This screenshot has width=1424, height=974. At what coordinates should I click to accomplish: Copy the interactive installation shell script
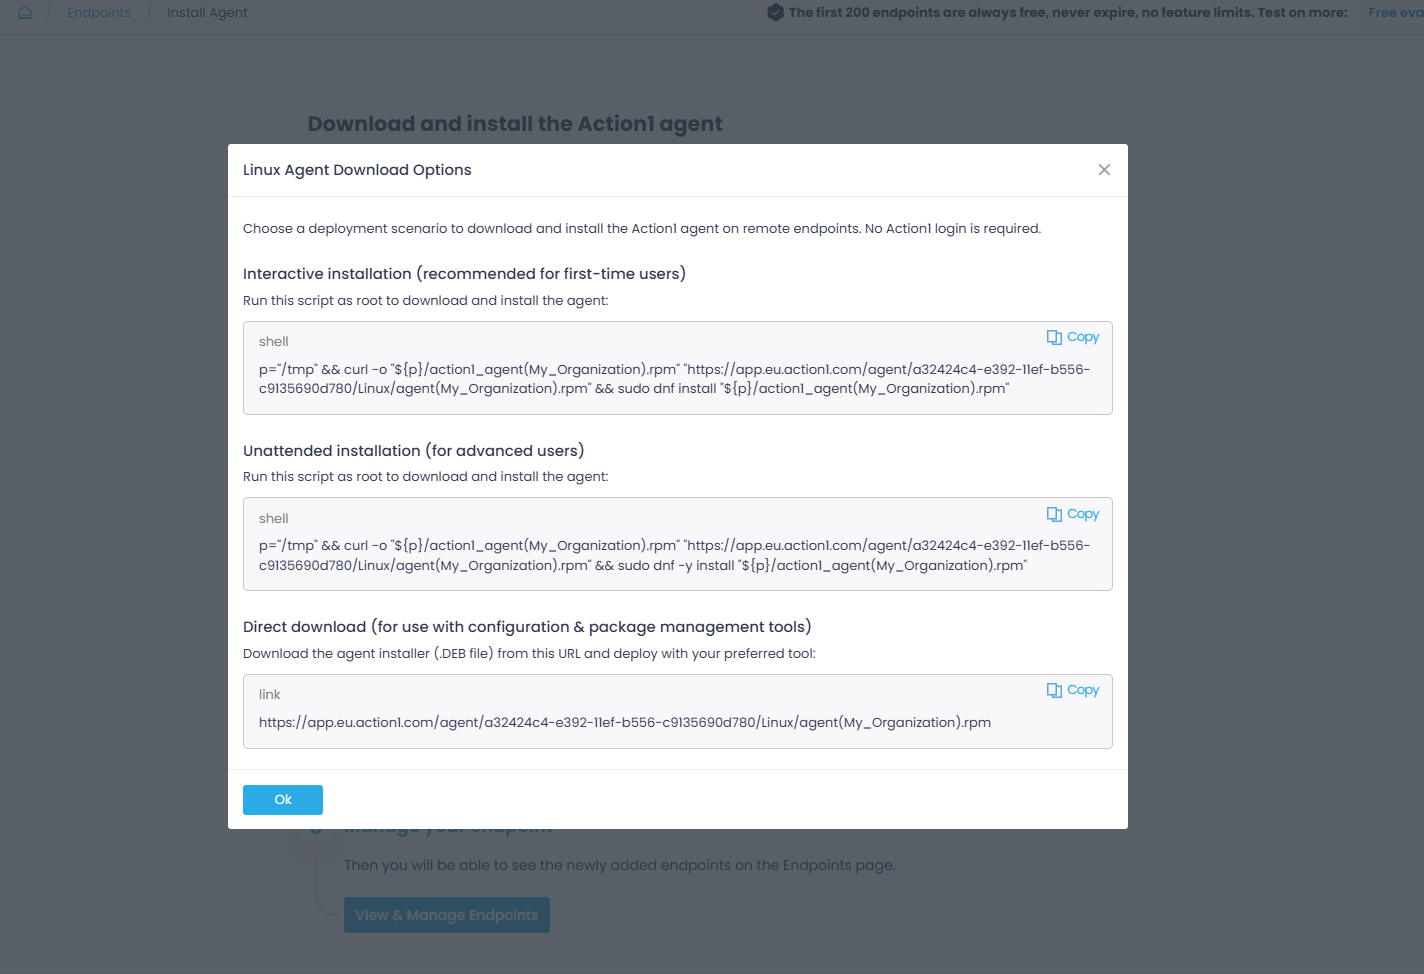click(1073, 337)
